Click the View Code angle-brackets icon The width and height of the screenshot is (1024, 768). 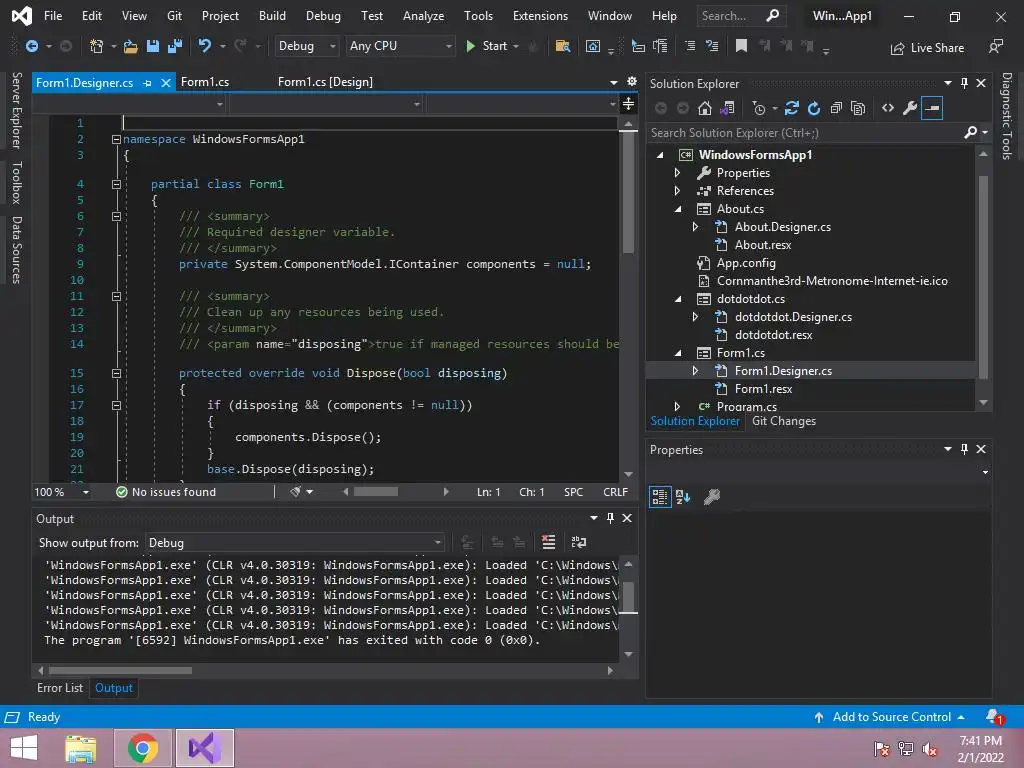coord(888,108)
